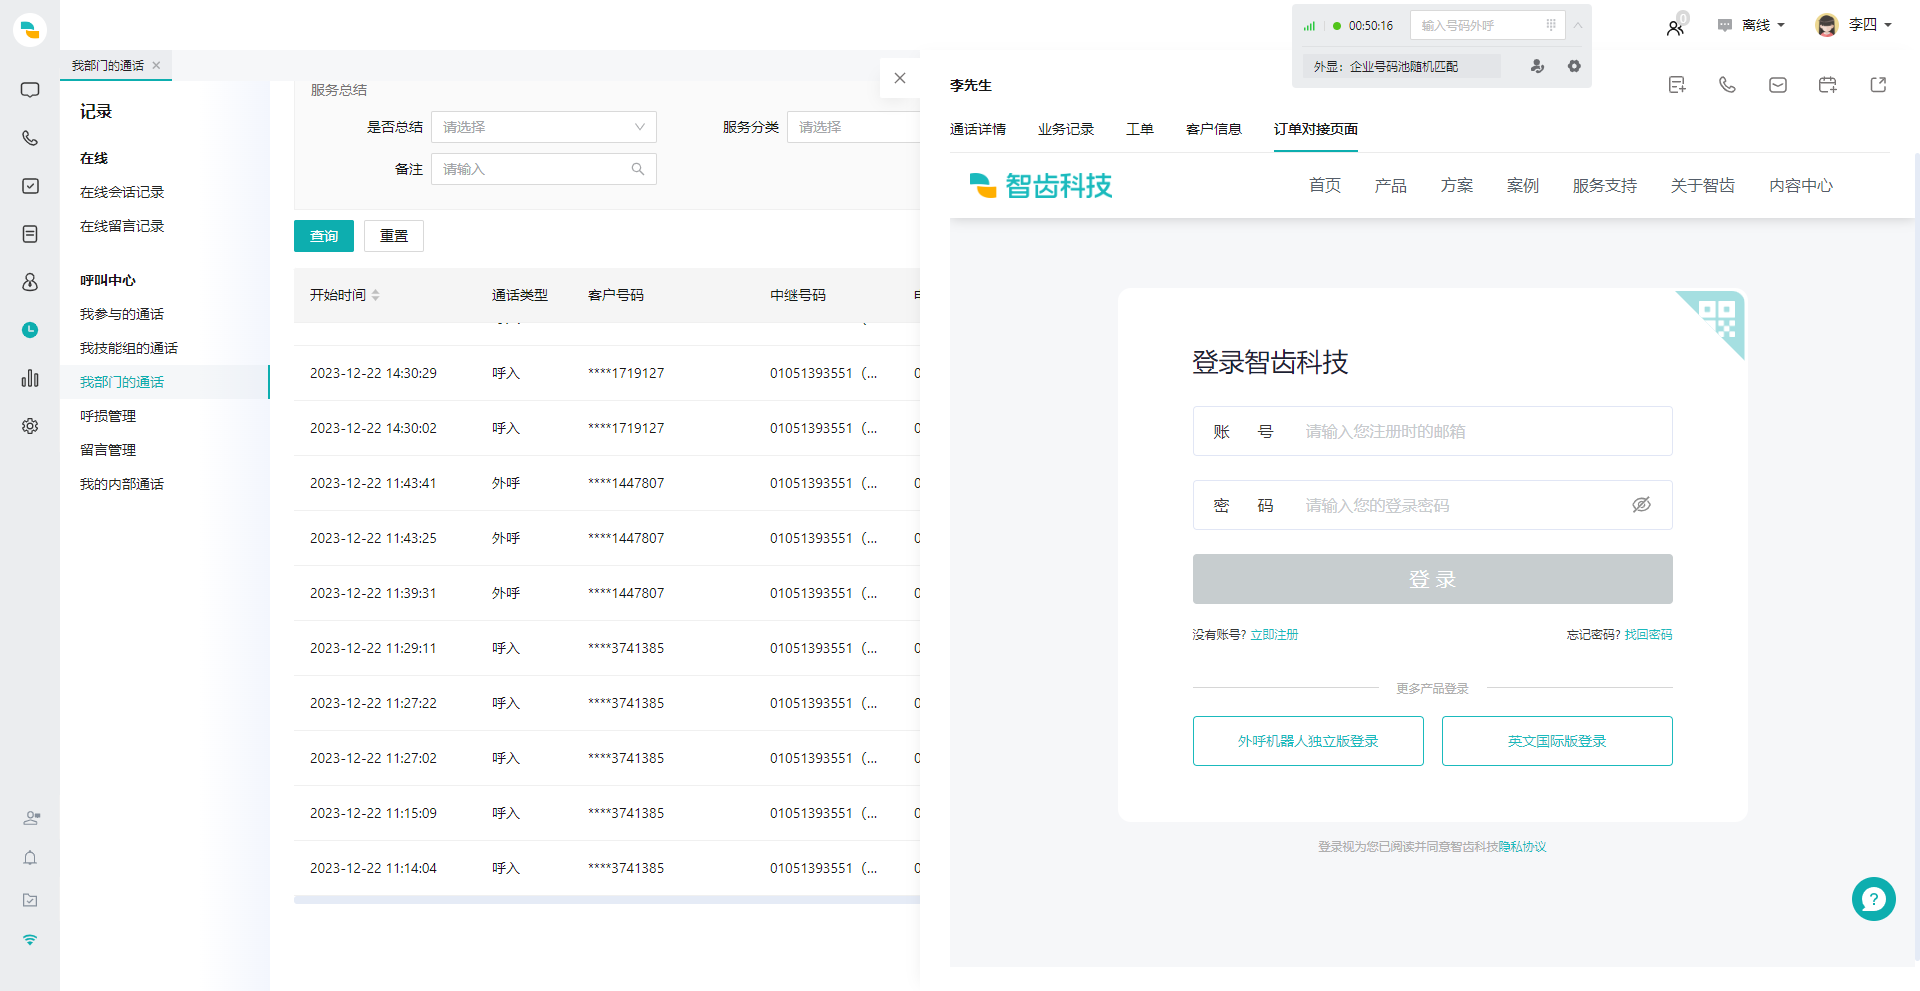
Task: Open the call center phone sidebar icon
Action: tap(30, 138)
